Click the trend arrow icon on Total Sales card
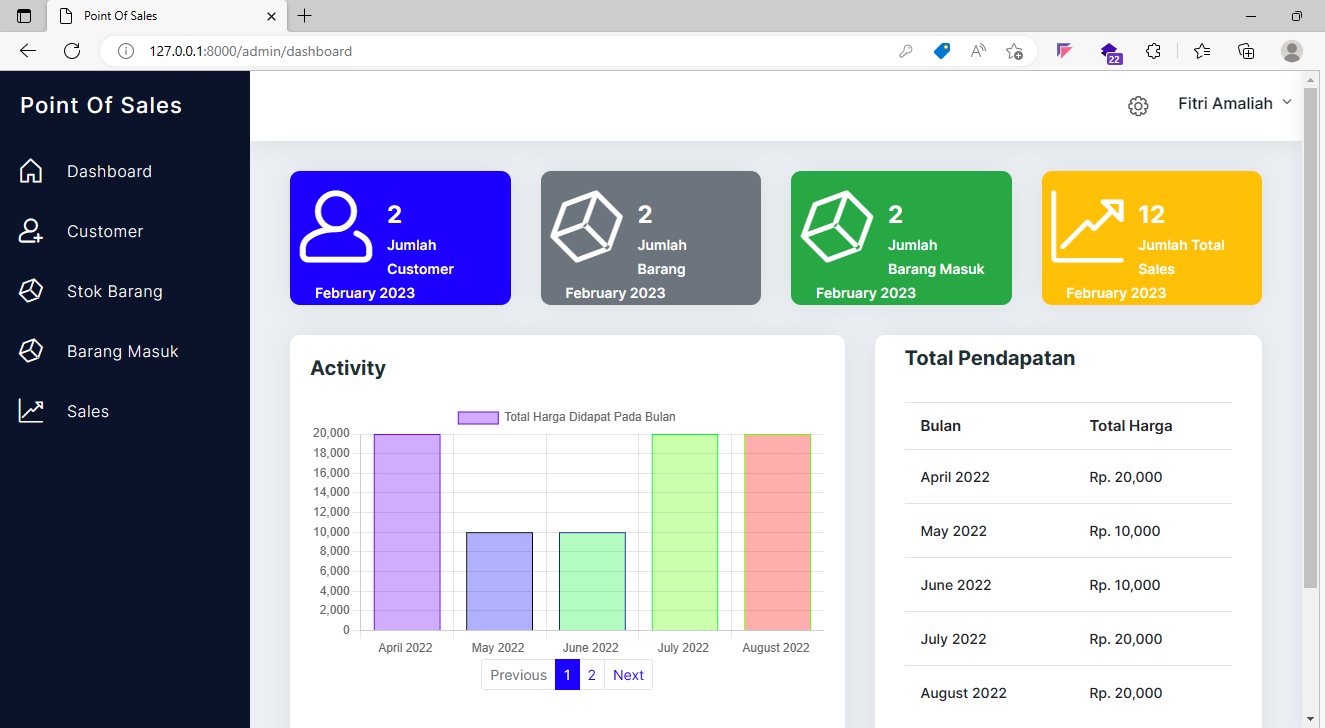The image size is (1325, 728). [x=1087, y=226]
